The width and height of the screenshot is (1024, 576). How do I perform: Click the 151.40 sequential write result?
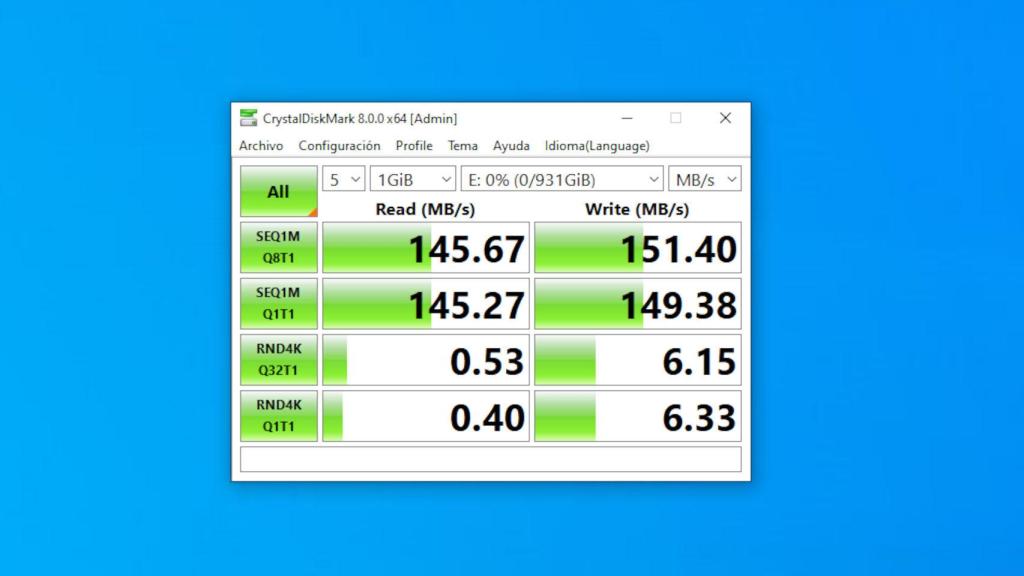tap(638, 248)
